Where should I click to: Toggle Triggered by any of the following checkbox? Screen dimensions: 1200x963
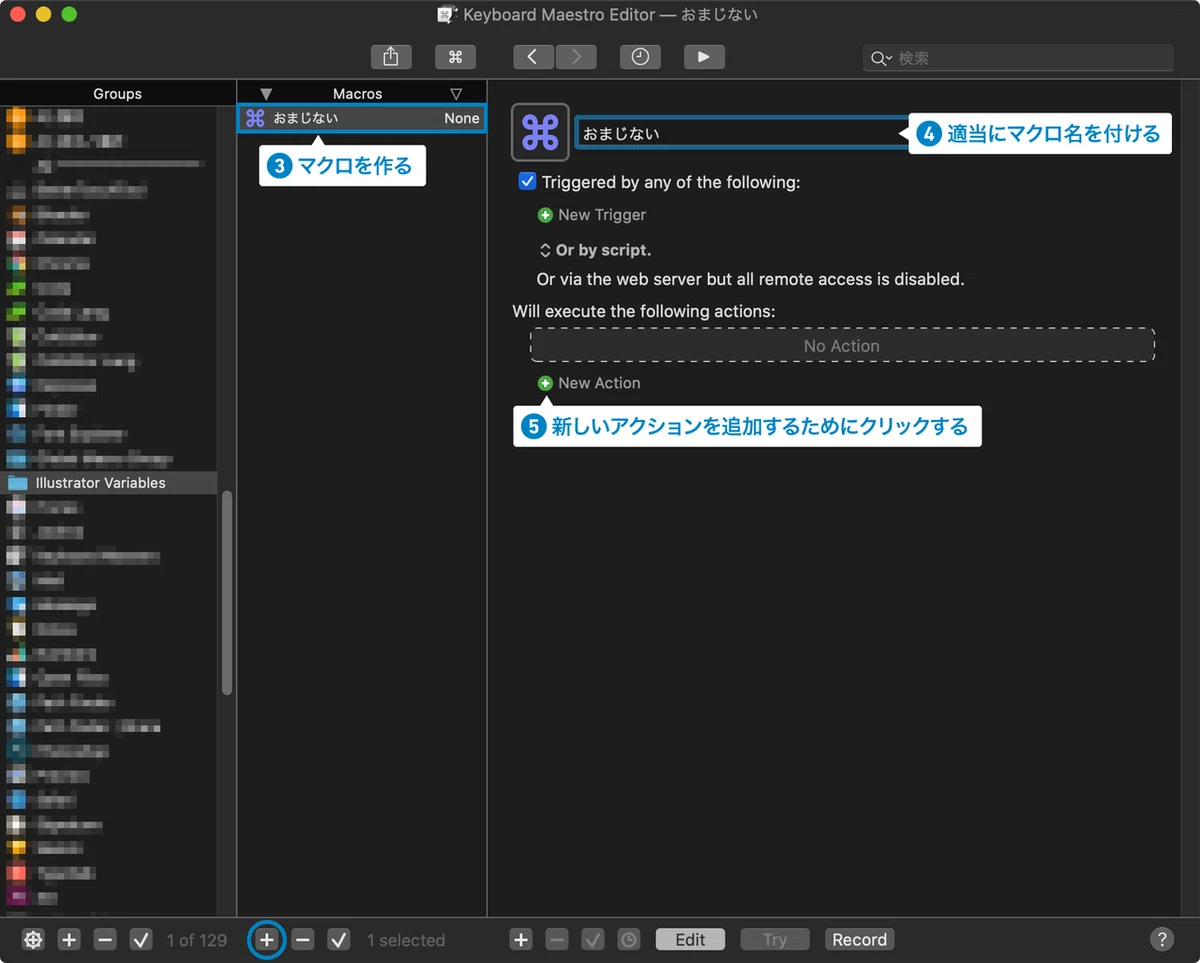527,182
